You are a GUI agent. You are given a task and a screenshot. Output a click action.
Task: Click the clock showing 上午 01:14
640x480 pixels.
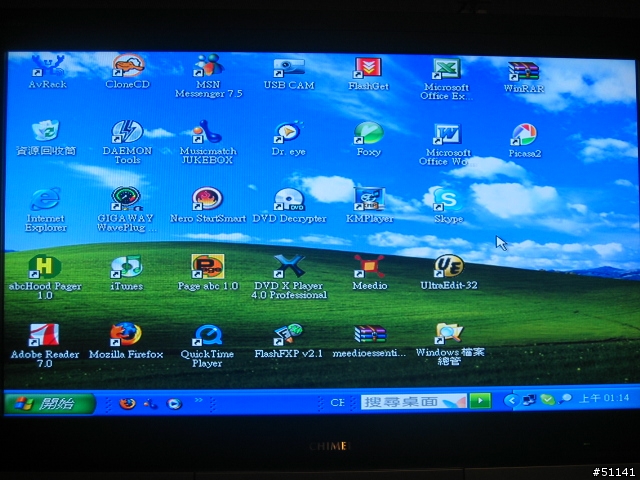[x=604, y=398]
